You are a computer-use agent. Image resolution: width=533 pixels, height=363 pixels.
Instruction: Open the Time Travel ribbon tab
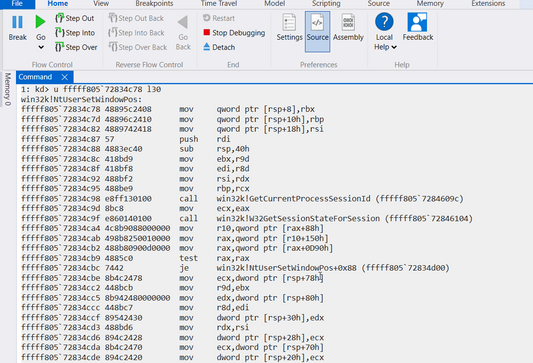[219, 4]
